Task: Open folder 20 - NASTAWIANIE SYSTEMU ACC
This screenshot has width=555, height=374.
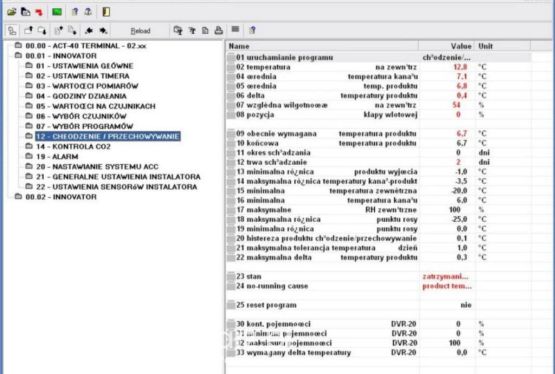Action: pos(97,166)
